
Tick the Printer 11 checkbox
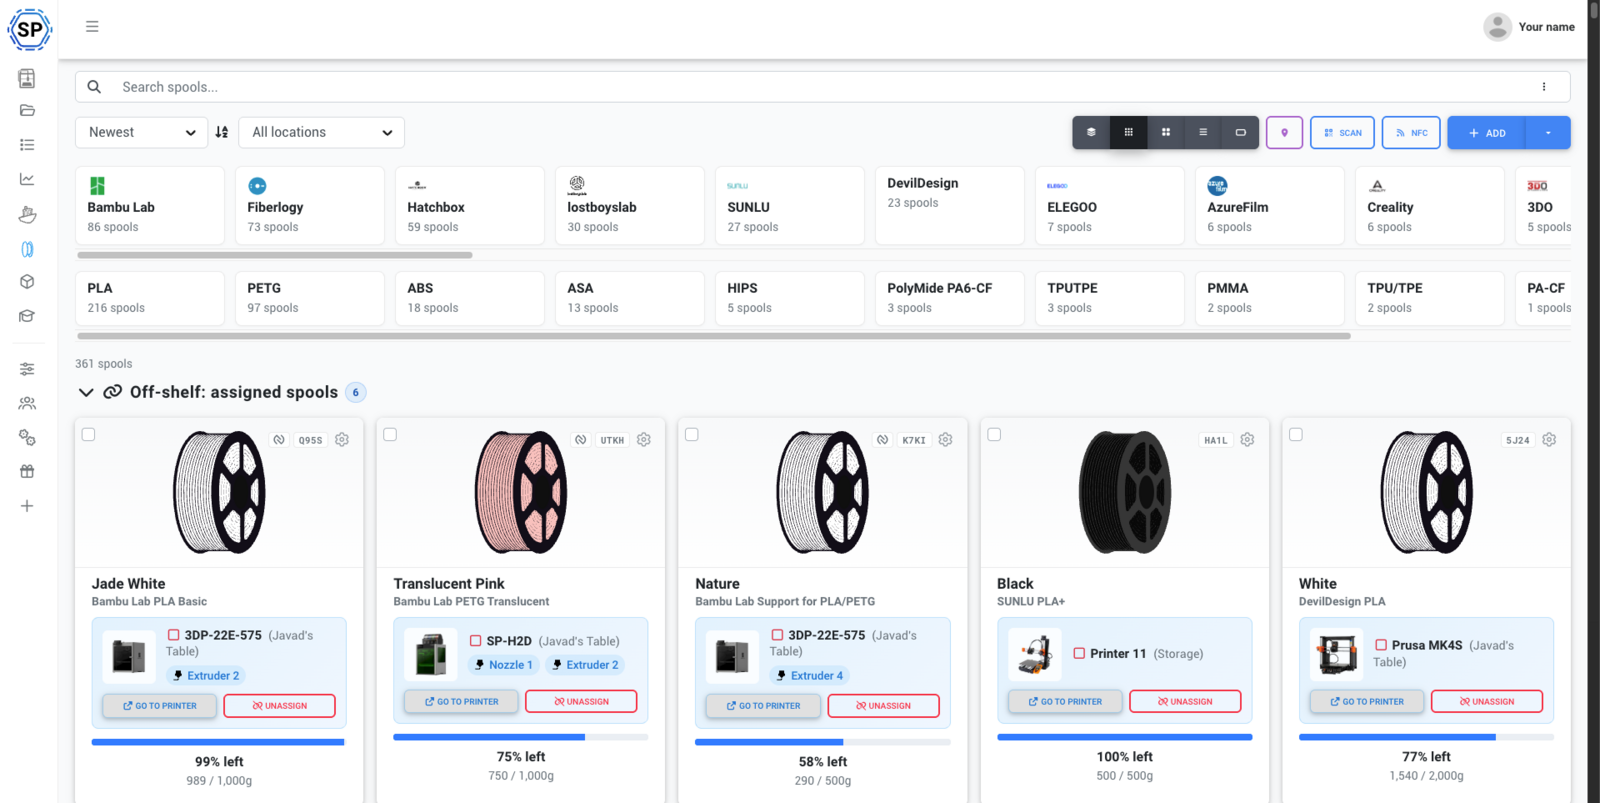(x=1079, y=654)
